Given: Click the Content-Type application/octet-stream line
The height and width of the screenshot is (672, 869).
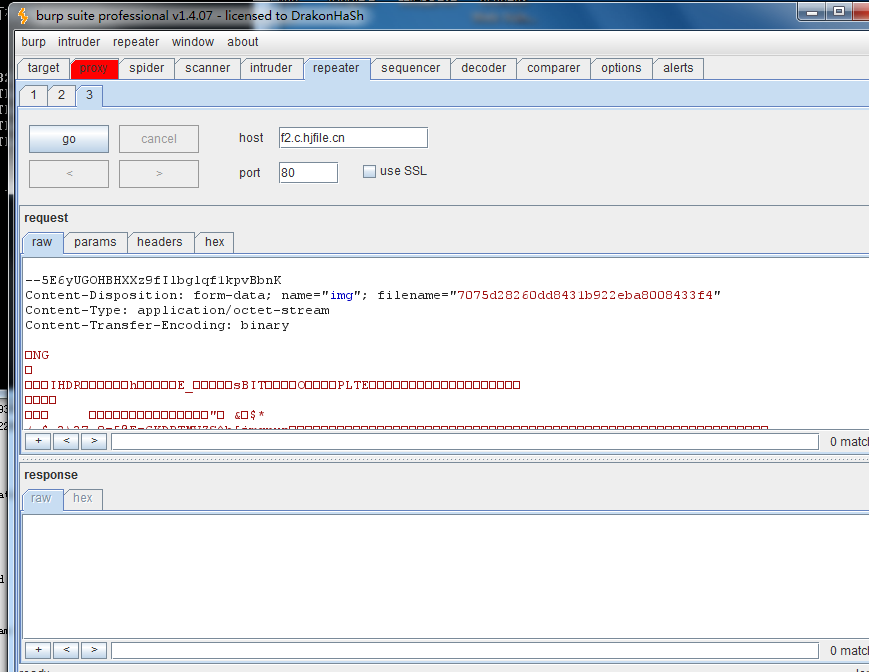Looking at the screenshot, I should 177,310.
